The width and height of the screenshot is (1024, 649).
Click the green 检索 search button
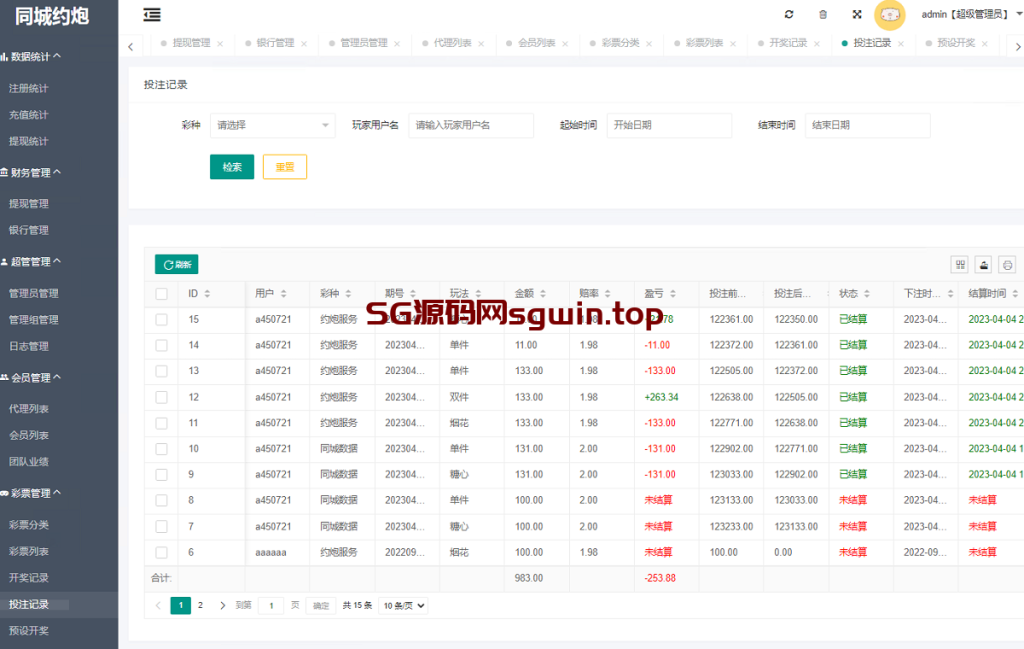coord(232,167)
